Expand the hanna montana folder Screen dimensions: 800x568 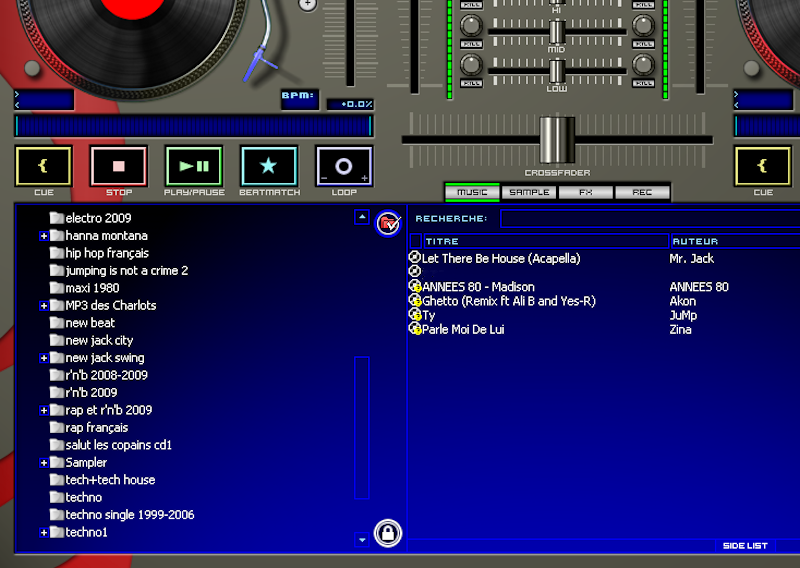tap(44, 236)
